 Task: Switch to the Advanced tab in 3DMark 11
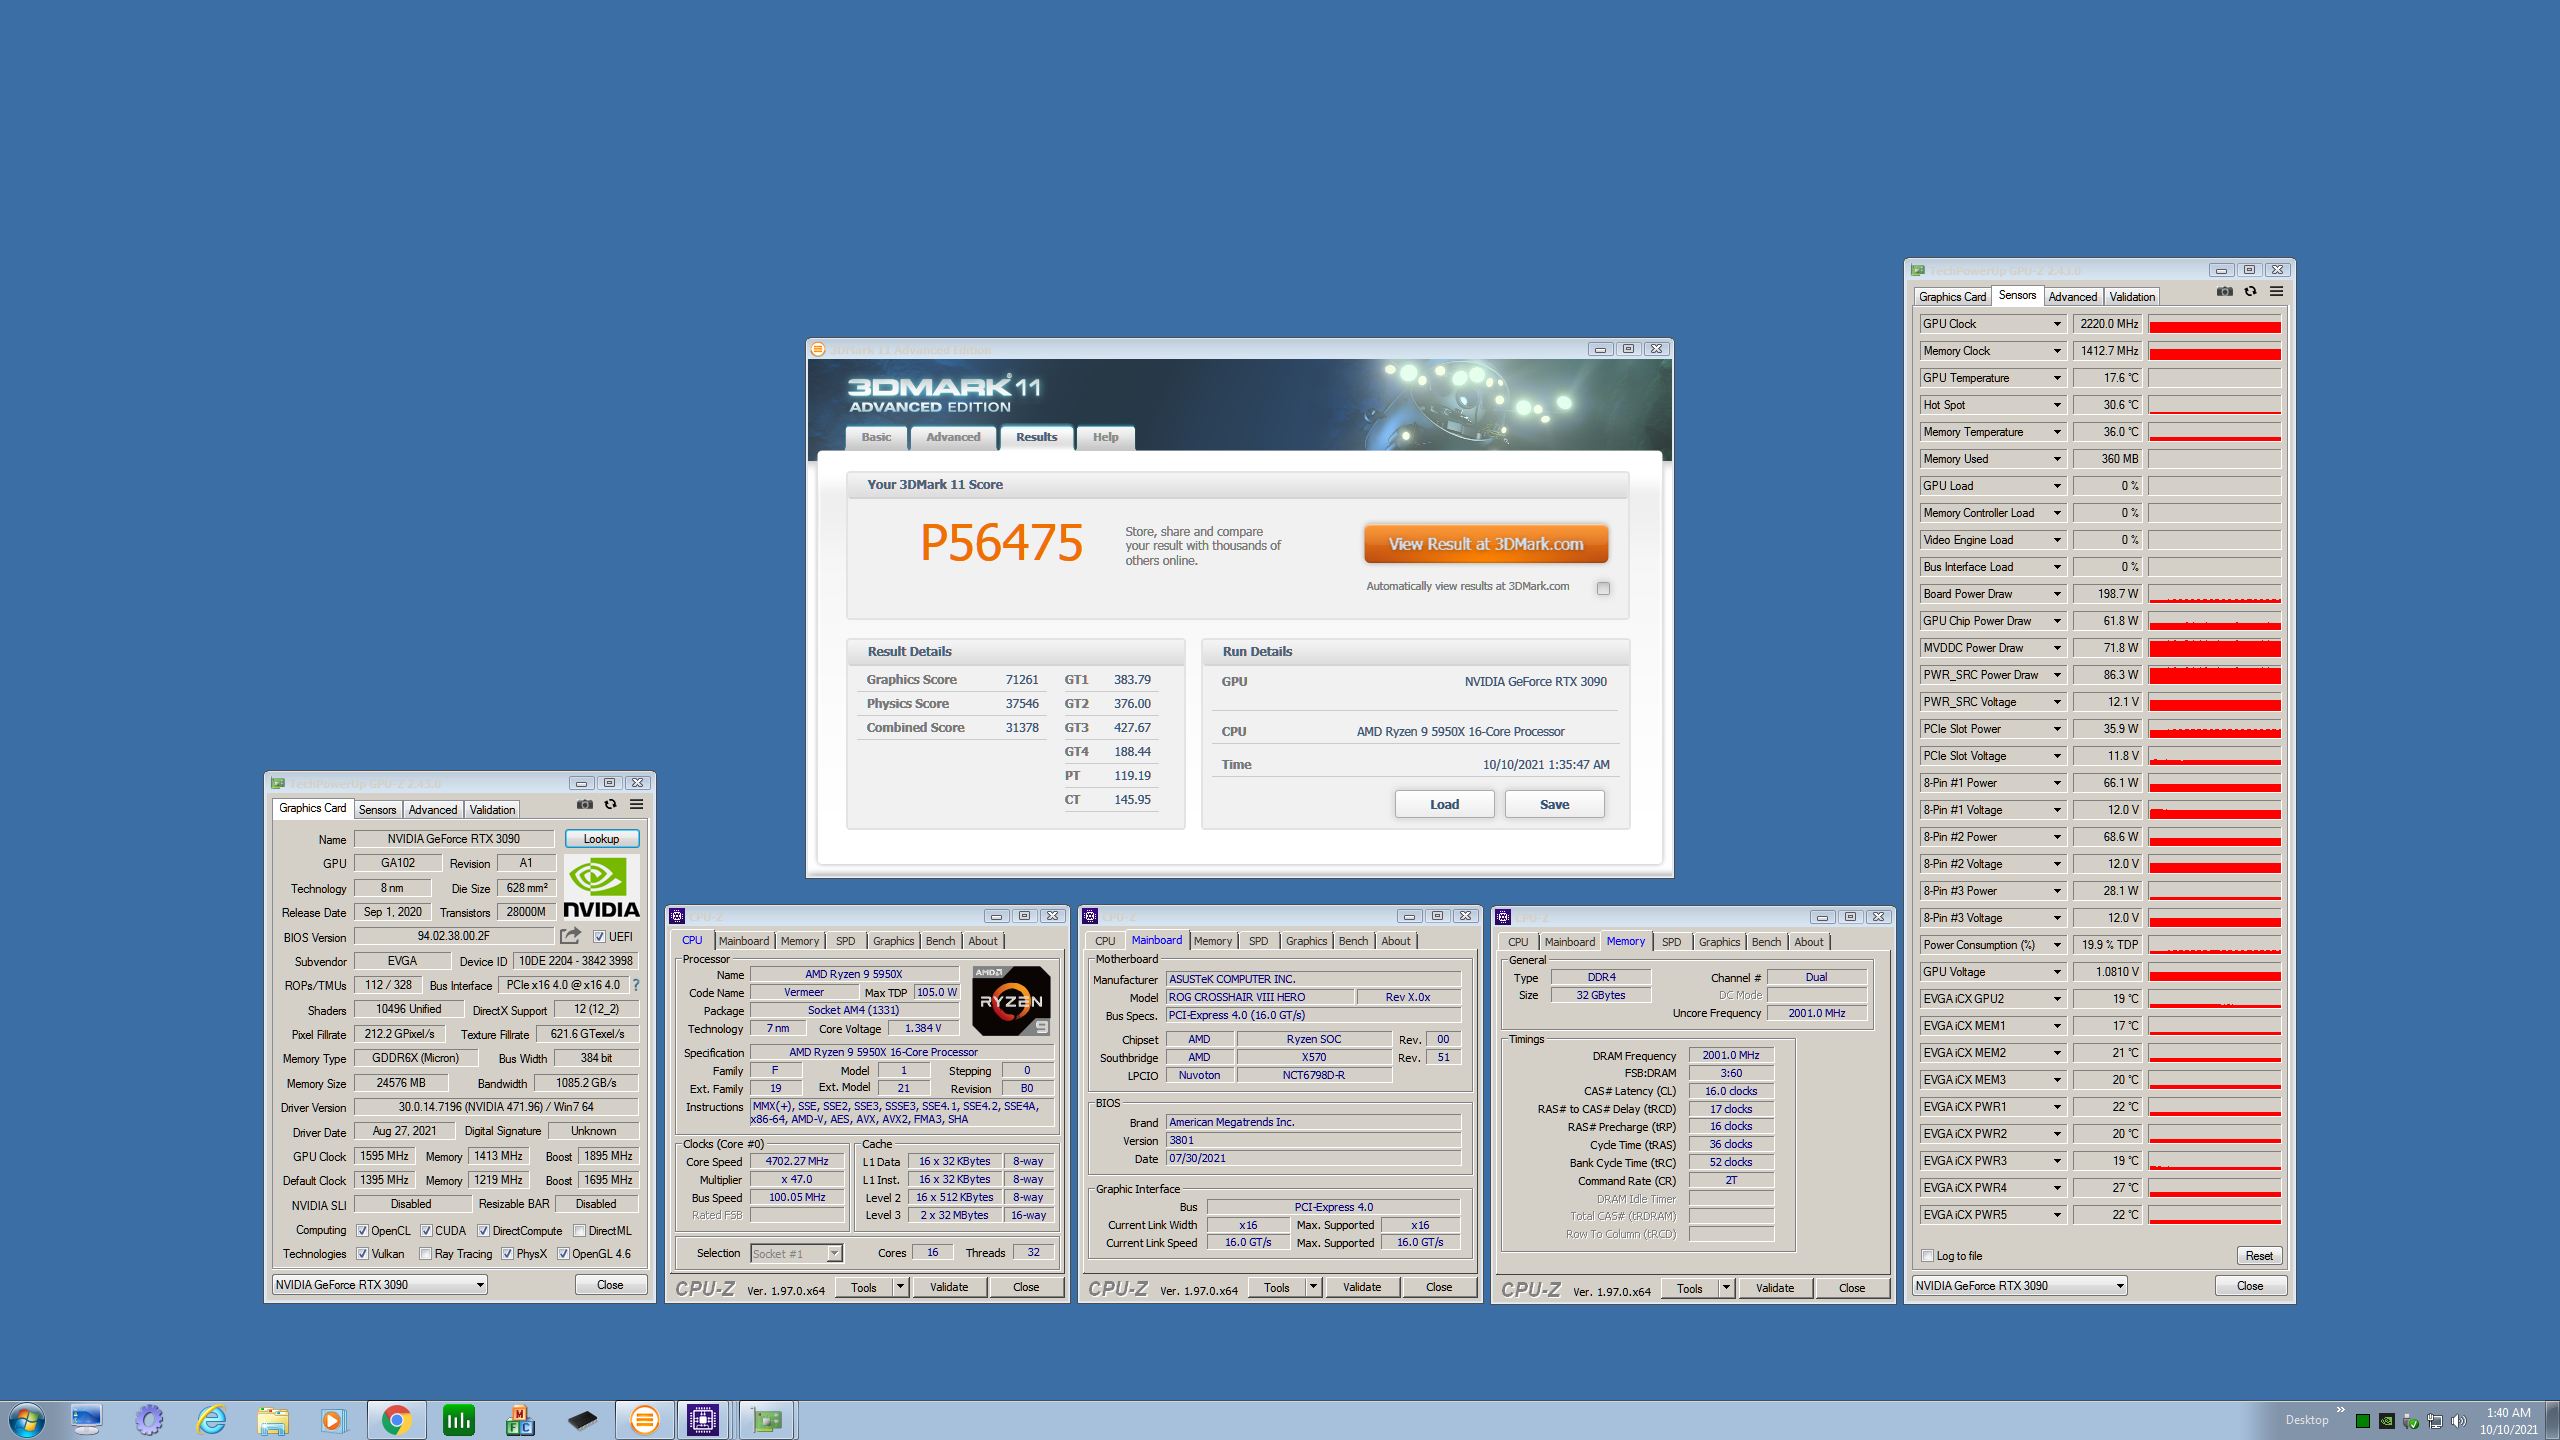pyautogui.click(x=952, y=437)
